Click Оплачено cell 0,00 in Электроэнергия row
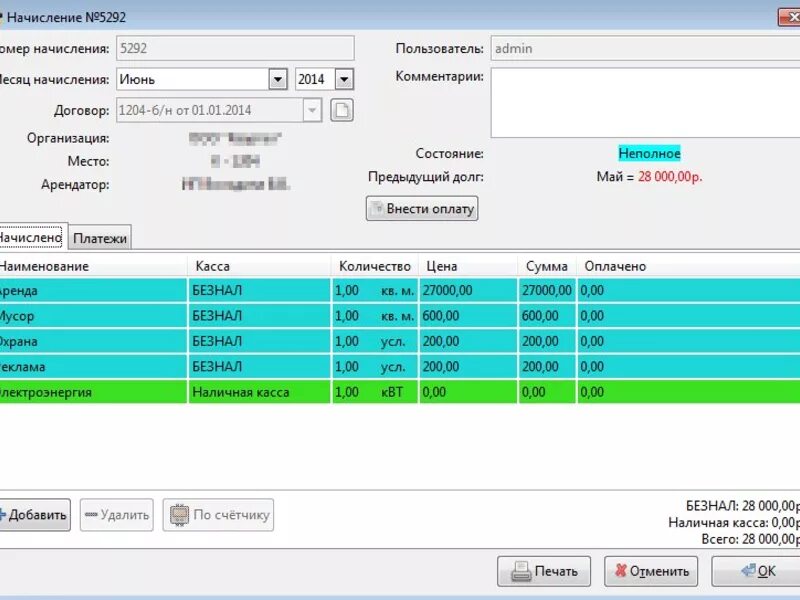Image resolution: width=800 pixels, height=600 pixels. click(x=688, y=392)
